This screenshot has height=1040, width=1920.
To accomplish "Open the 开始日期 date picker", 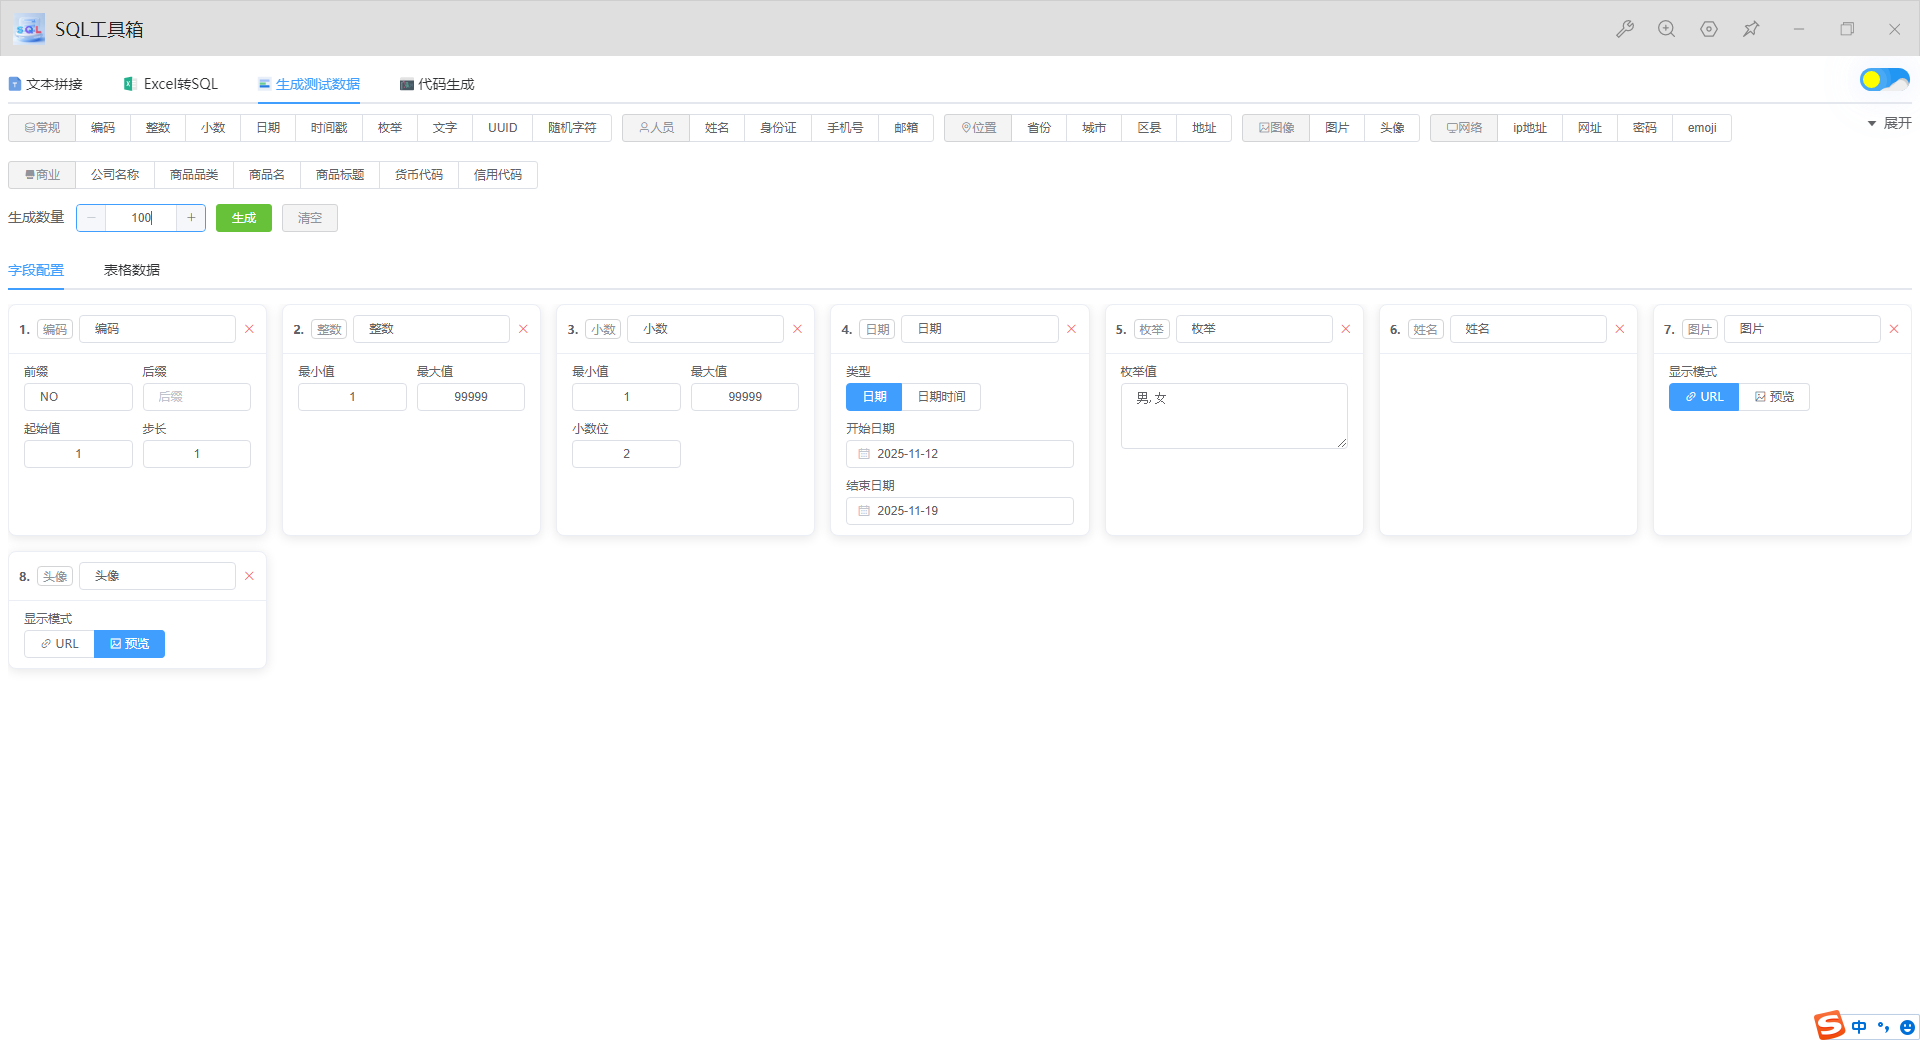I will pos(959,454).
